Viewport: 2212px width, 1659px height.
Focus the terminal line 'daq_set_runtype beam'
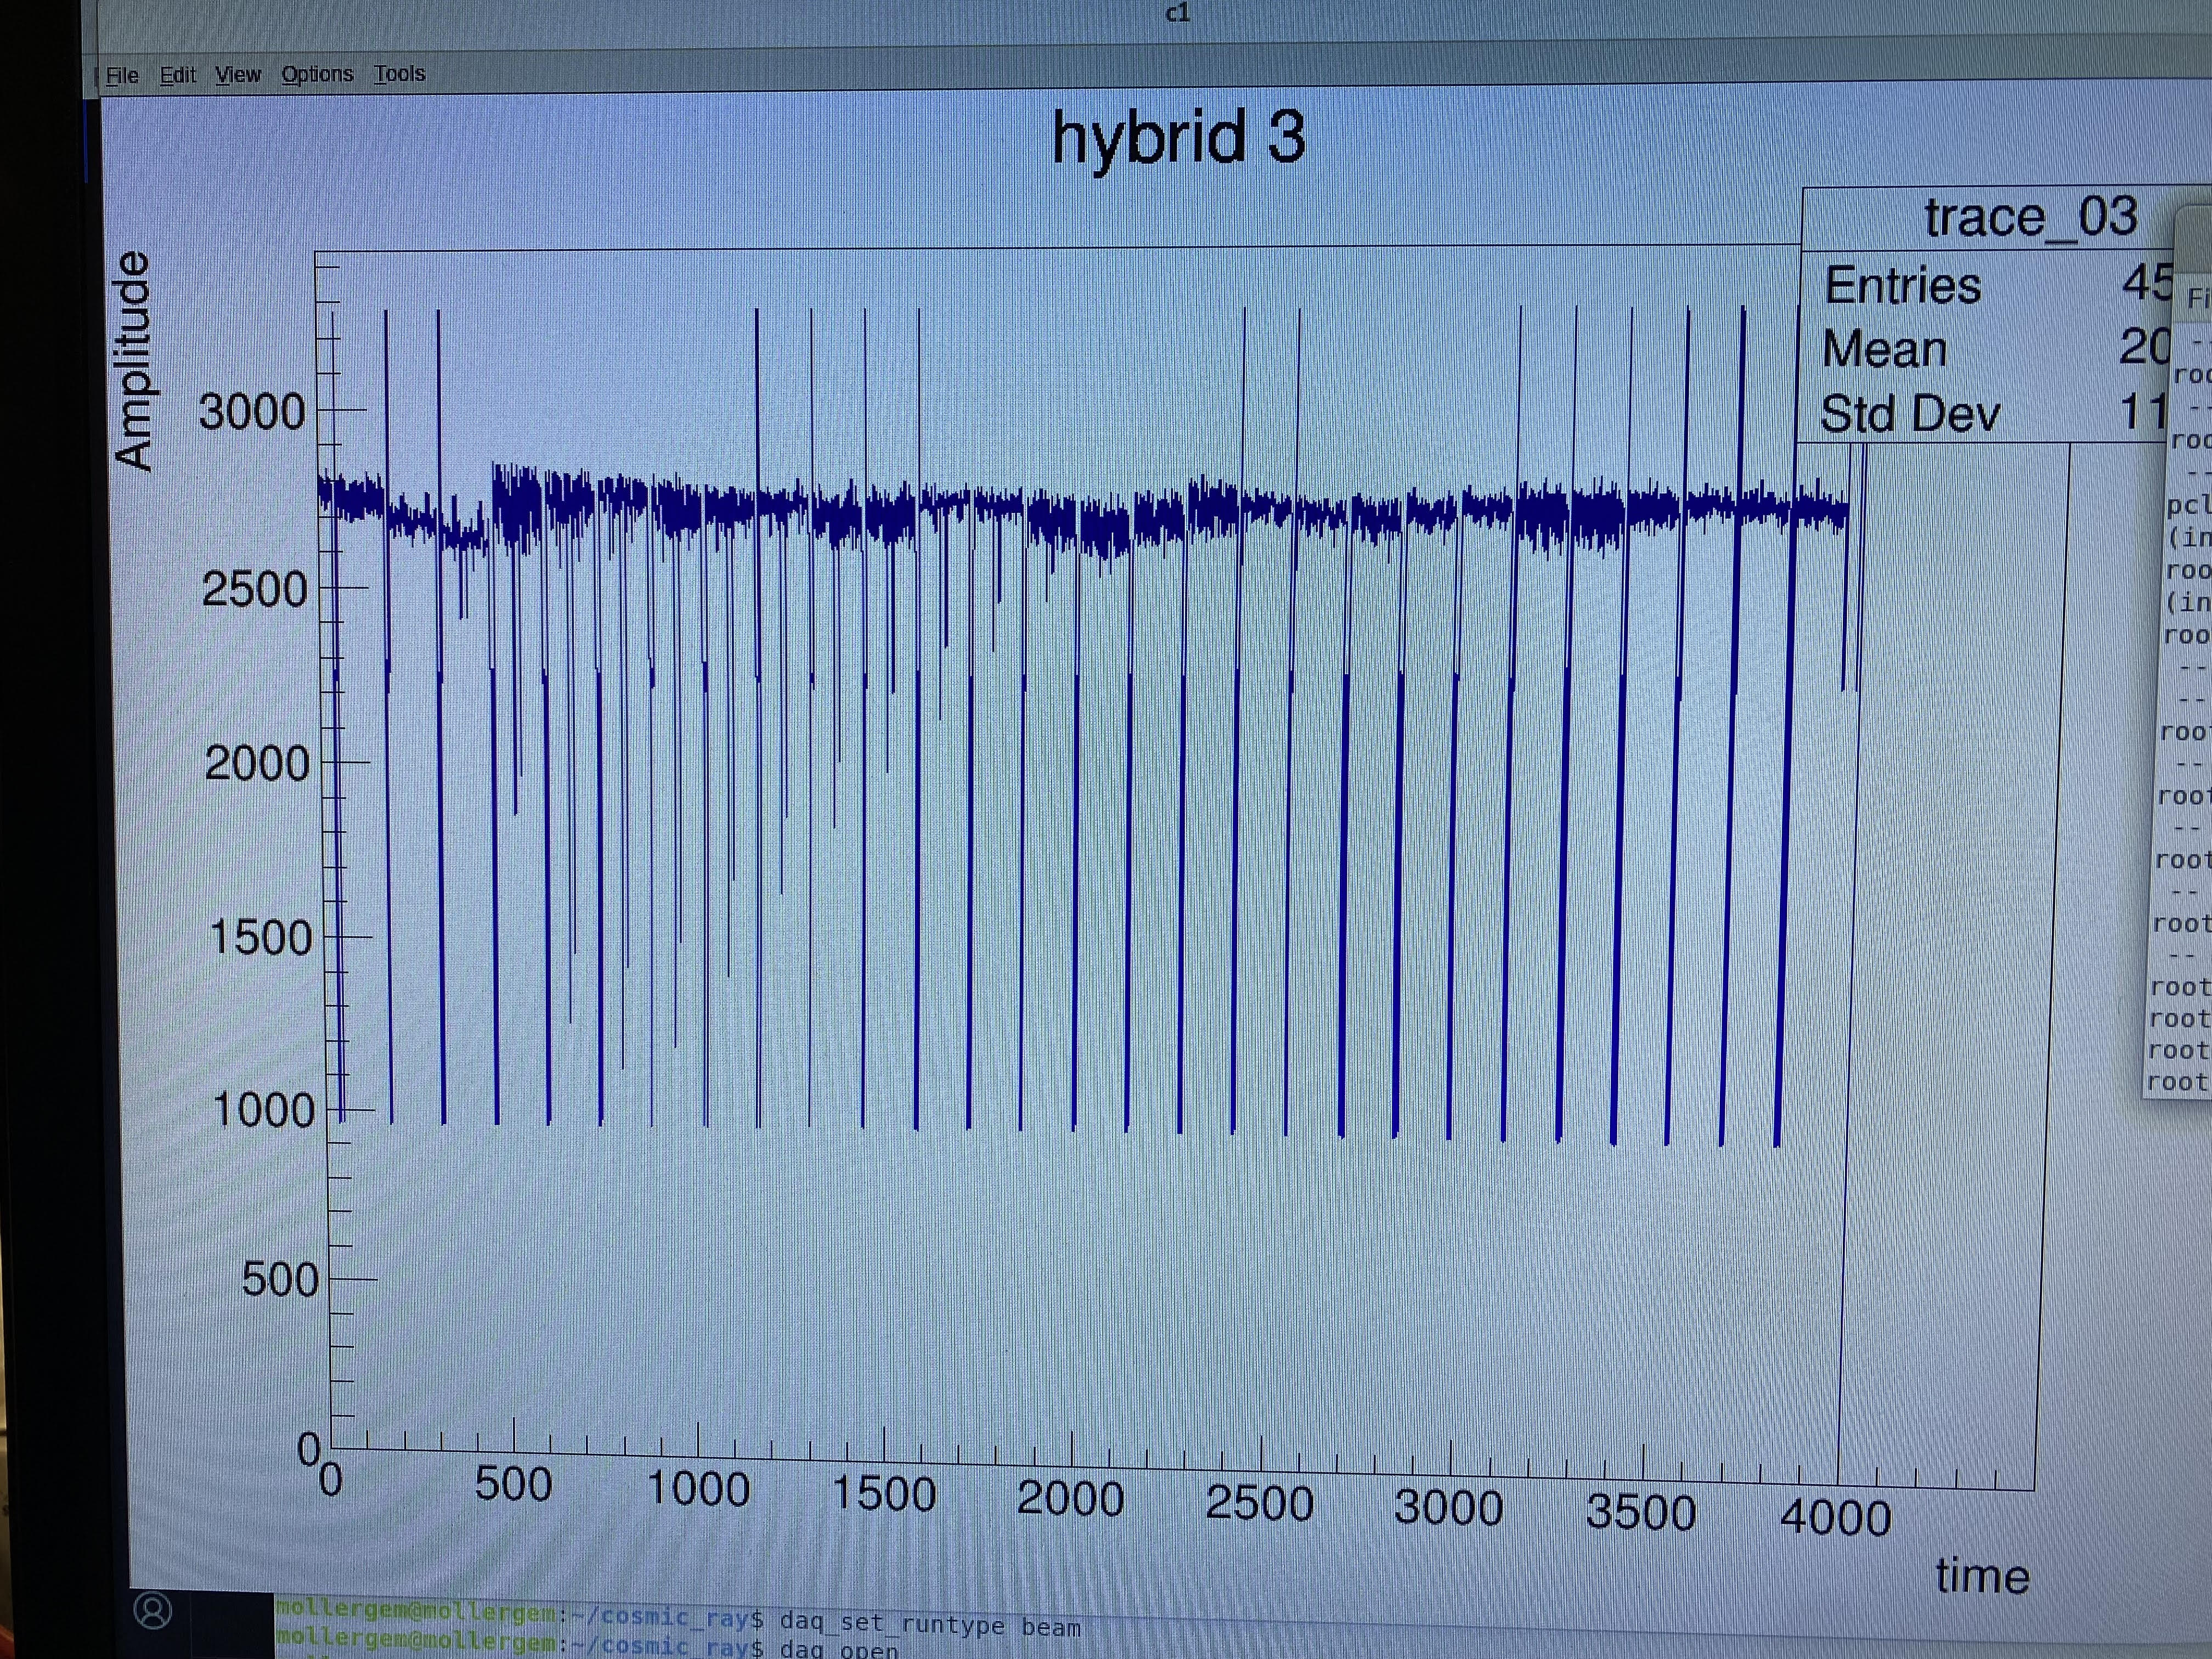pos(930,1625)
